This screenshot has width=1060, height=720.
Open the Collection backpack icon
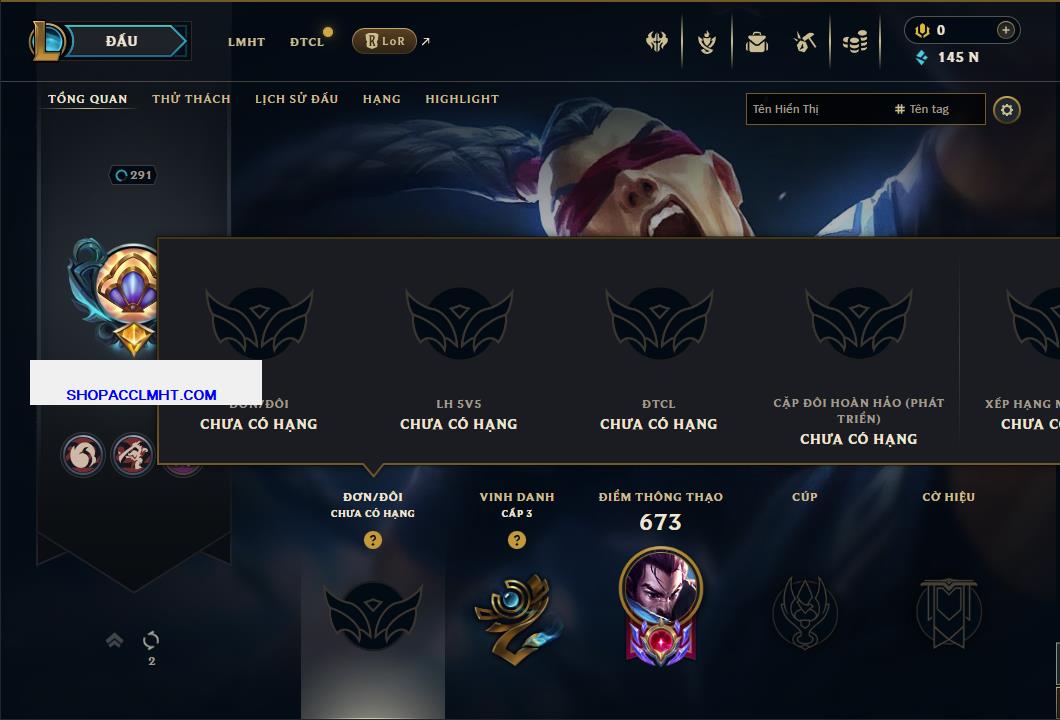(756, 43)
